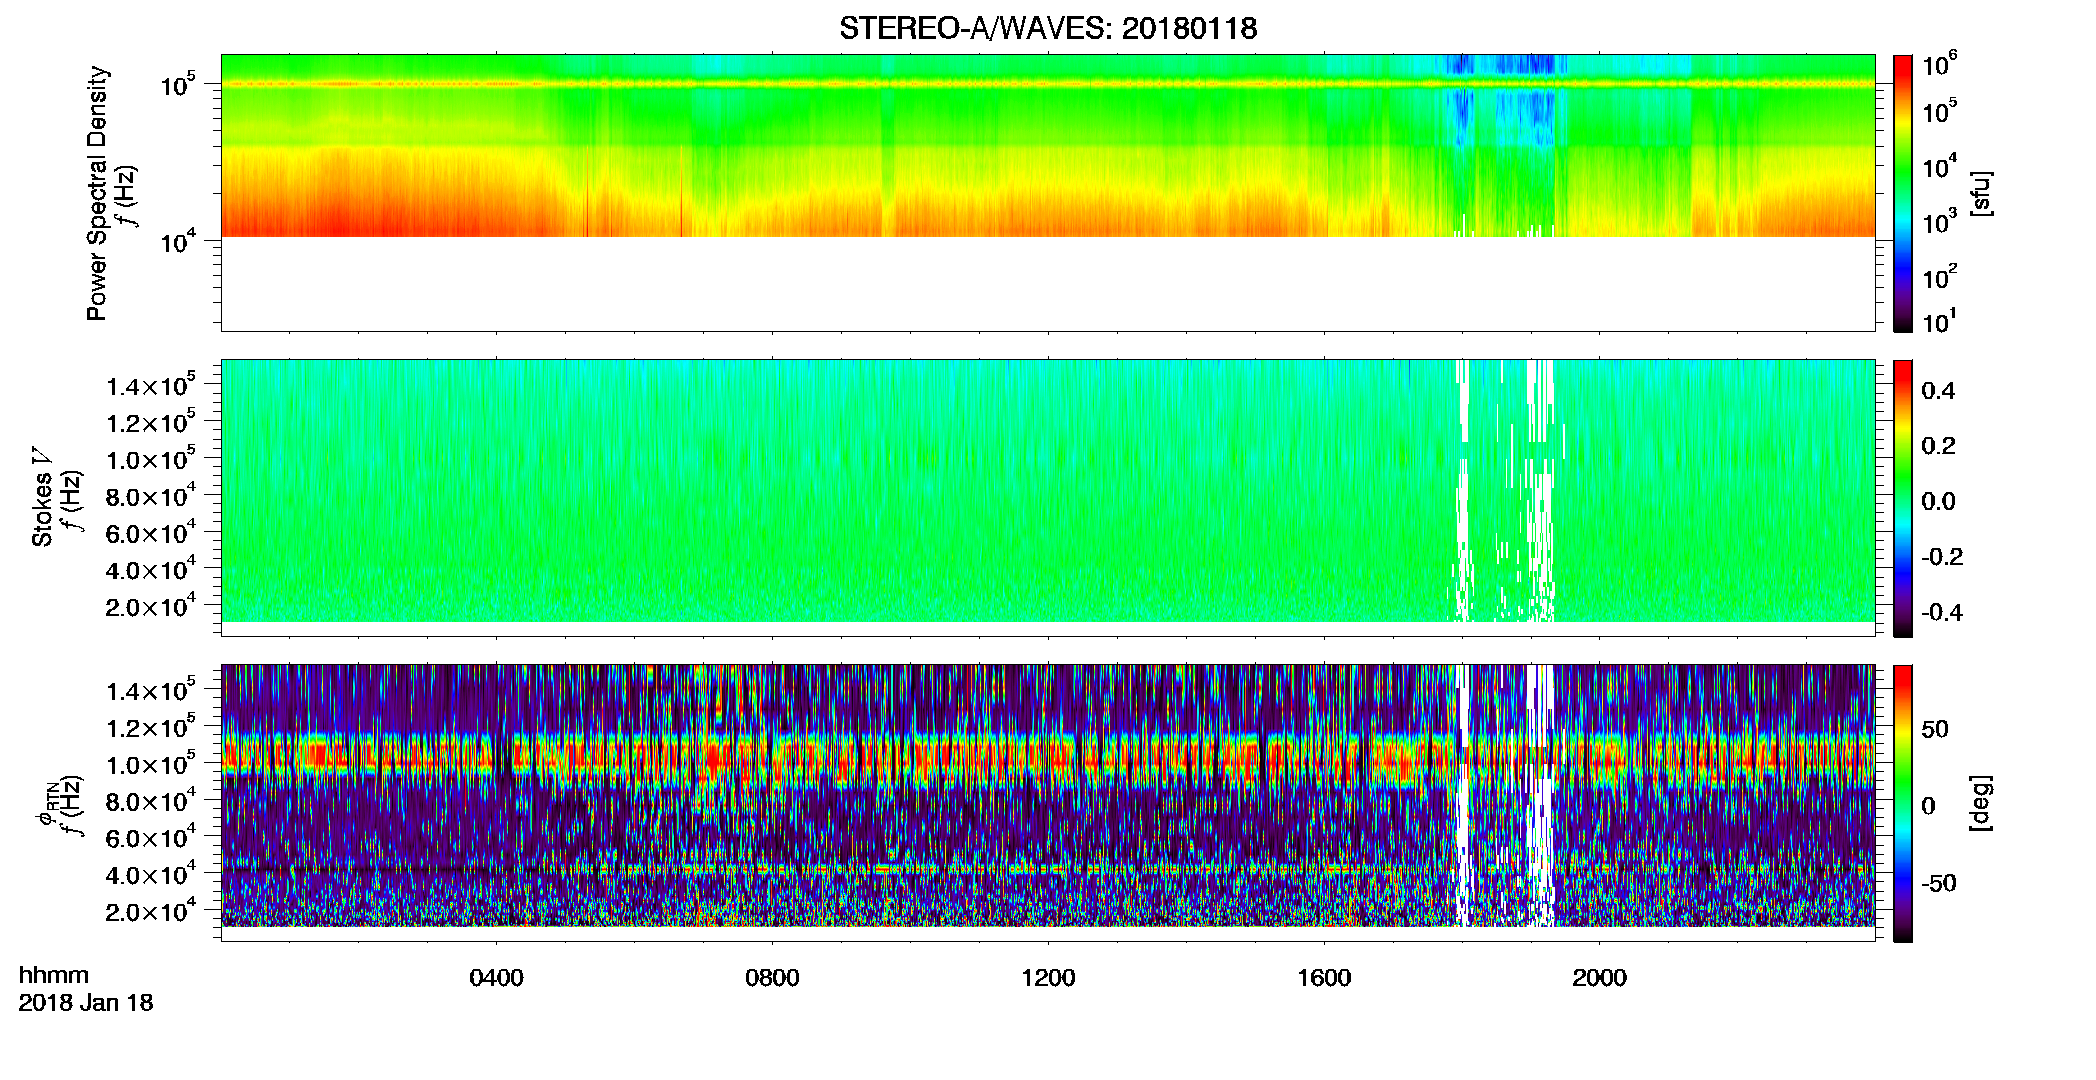
Task: Click the [sfu] color bar unit label
Action: pos(1980,193)
